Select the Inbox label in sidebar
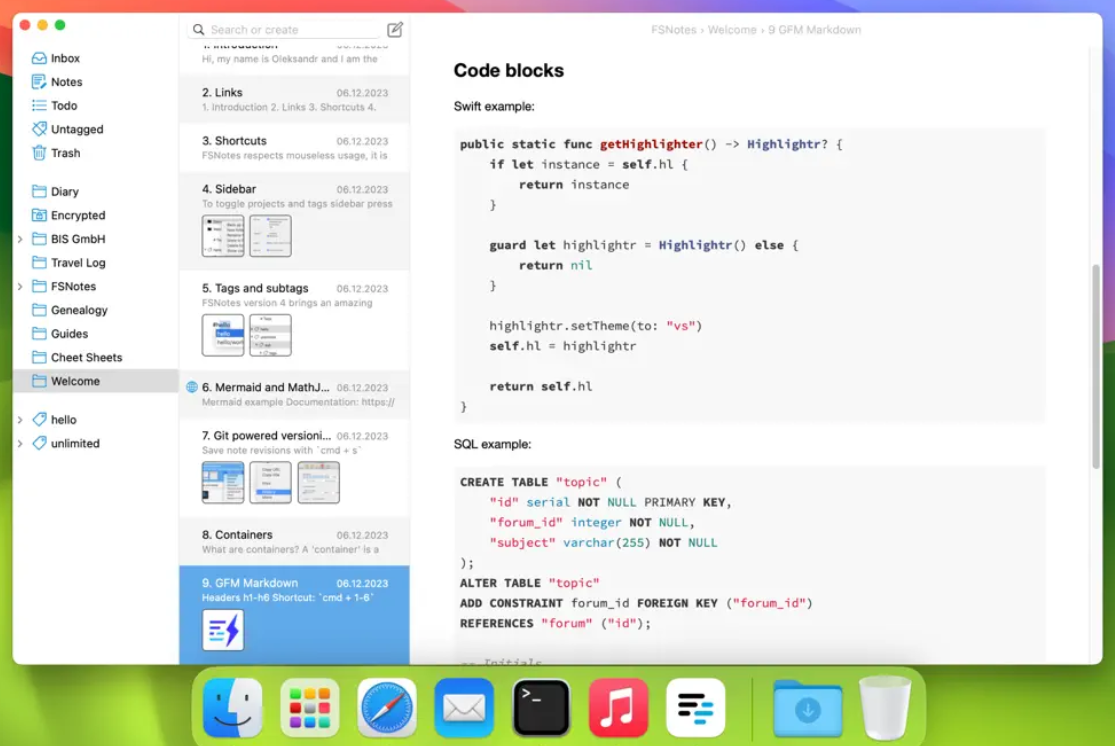Image resolution: width=1115 pixels, height=746 pixels. [x=65, y=58]
